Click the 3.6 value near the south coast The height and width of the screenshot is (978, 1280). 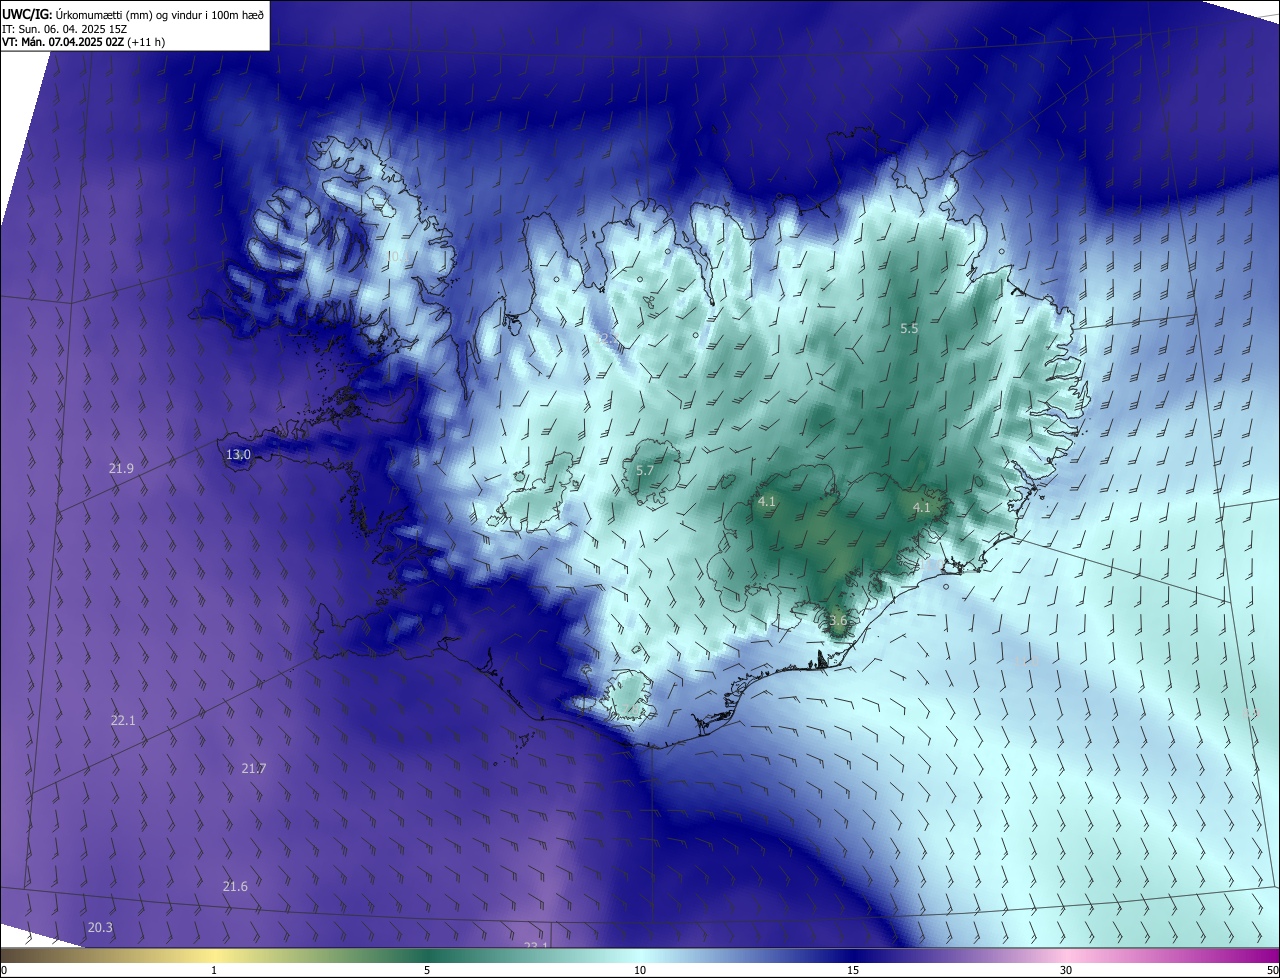(838, 620)
